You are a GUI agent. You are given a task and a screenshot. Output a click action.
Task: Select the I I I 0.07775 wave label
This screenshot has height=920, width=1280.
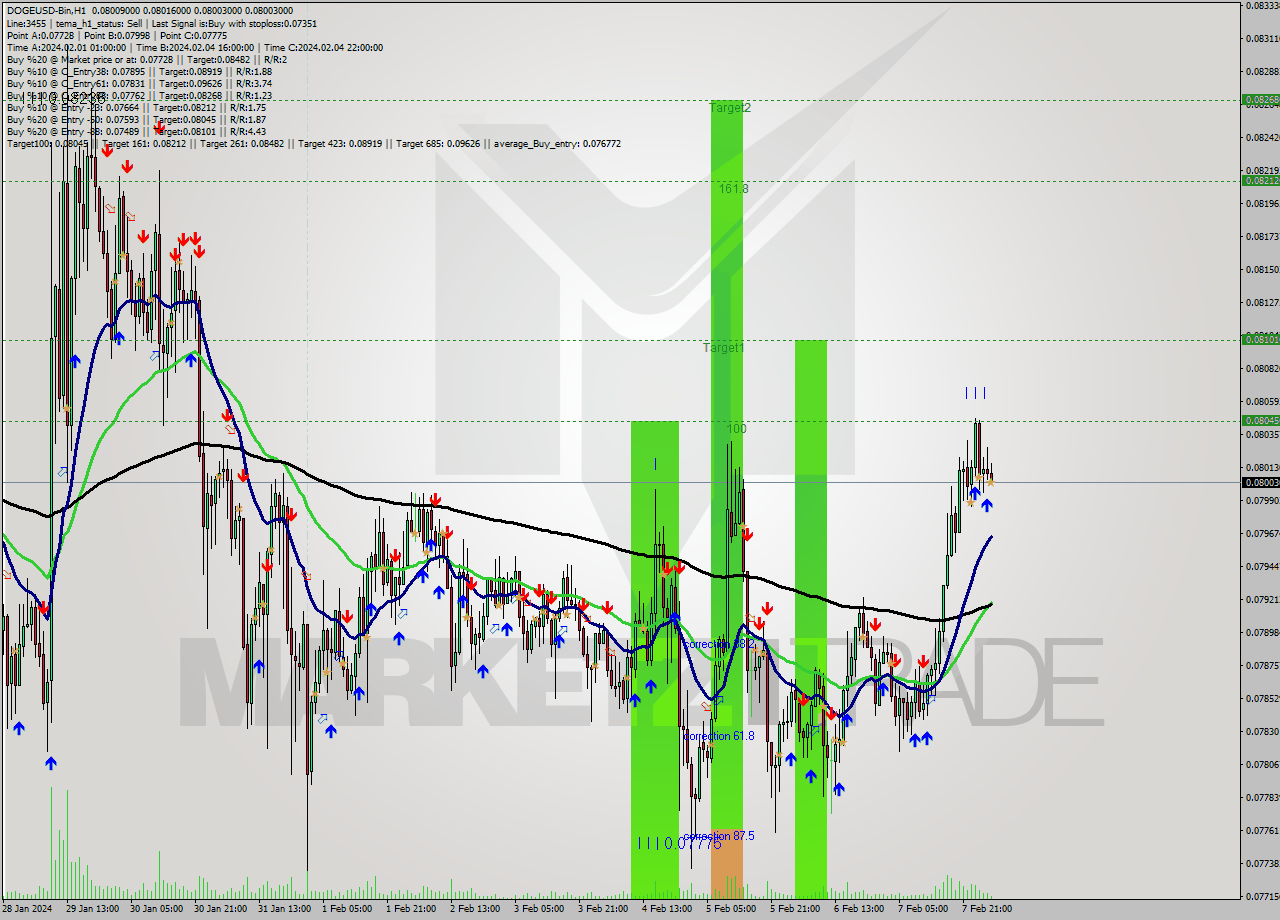679,844
